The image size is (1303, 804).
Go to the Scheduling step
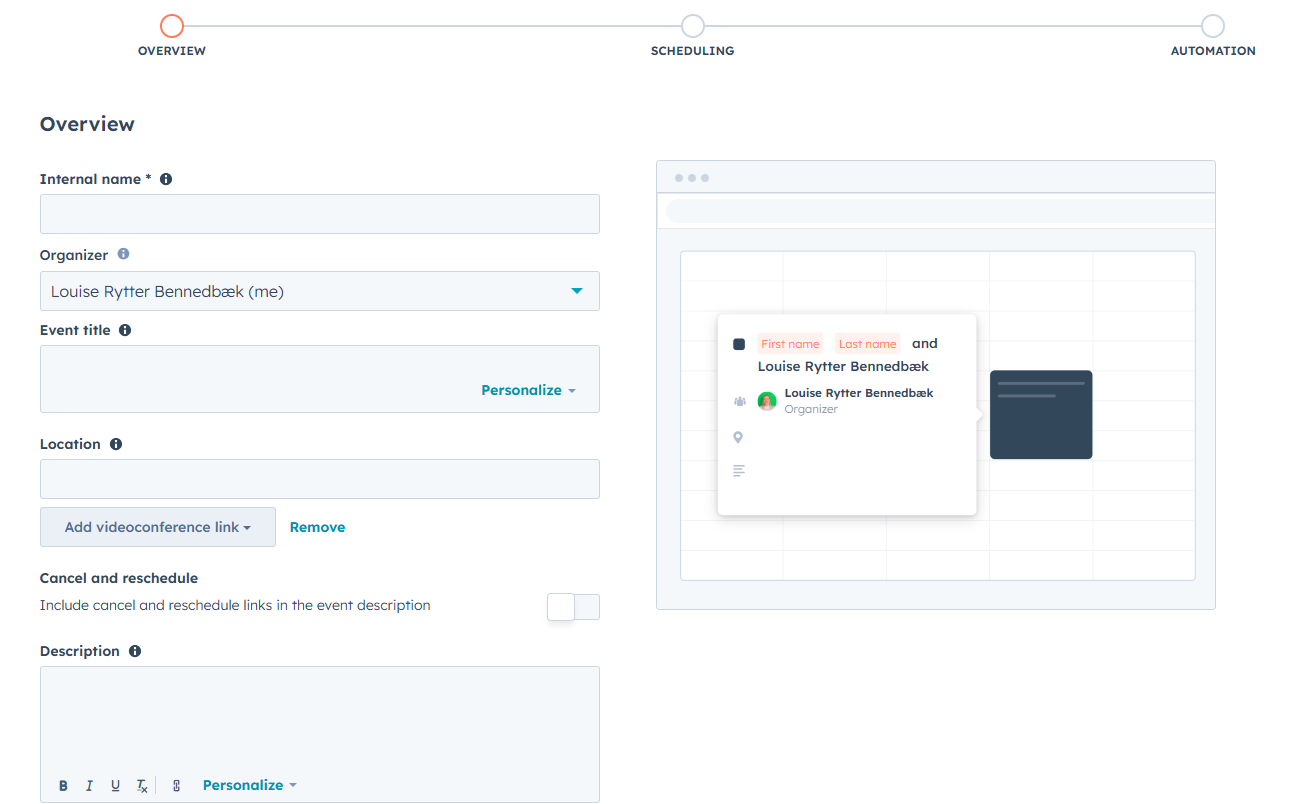click(692, 27)
